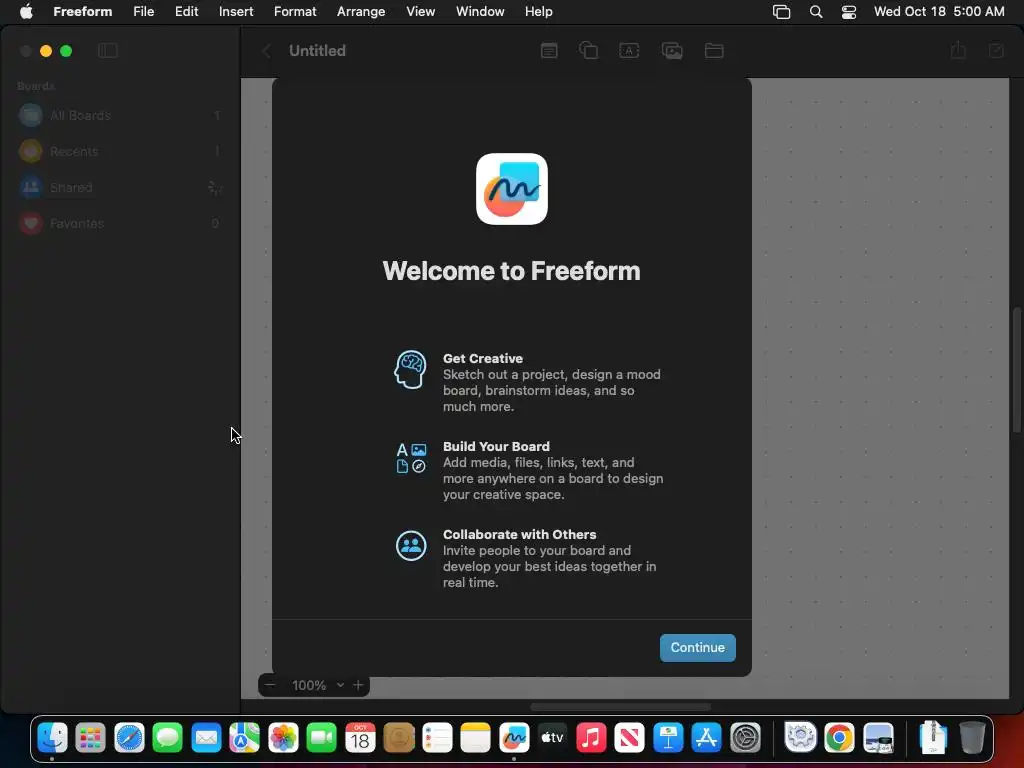Screen dimensions: 1024x768
Task: Open System Settings from the Dock
Action: (x=745, y=738)
